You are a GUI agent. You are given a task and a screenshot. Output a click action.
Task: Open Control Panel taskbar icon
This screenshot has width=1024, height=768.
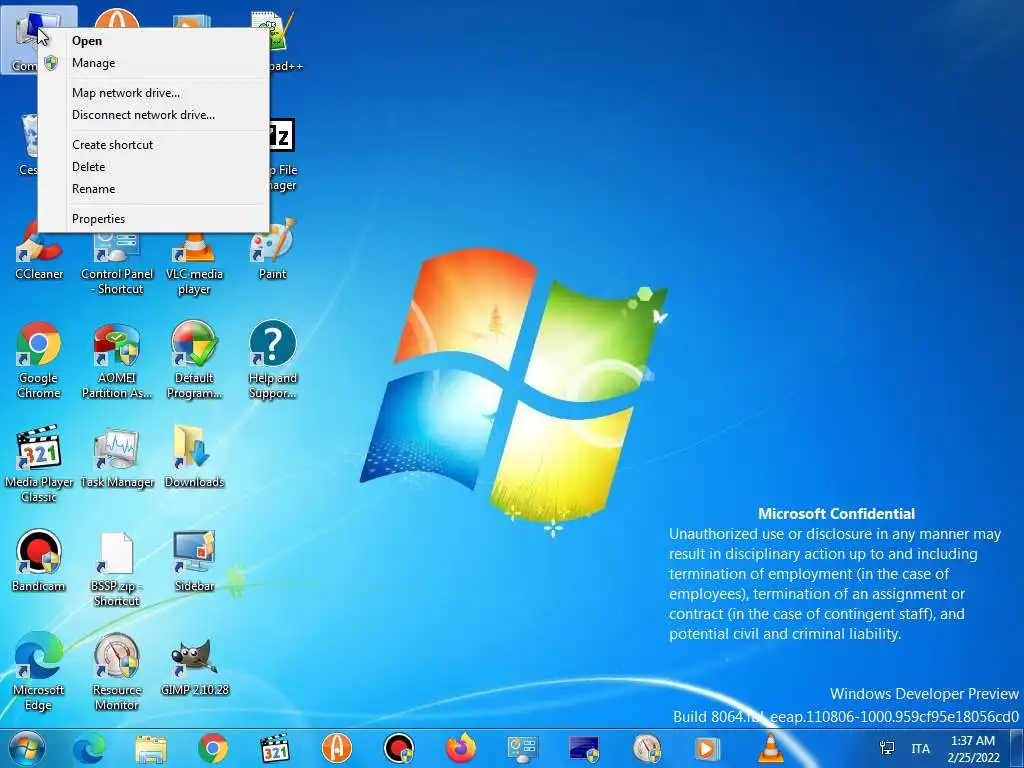[x=522, y=748]
